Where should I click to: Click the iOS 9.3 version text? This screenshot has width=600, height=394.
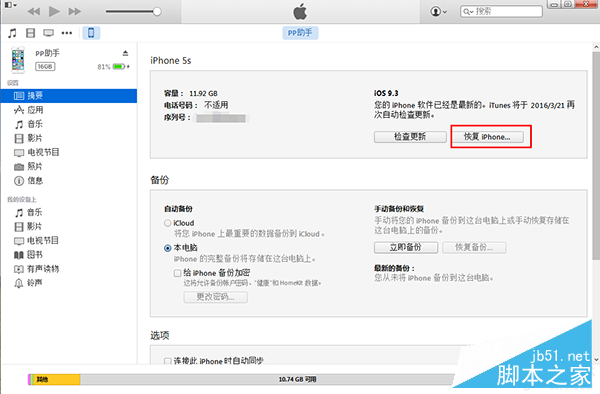386,93
